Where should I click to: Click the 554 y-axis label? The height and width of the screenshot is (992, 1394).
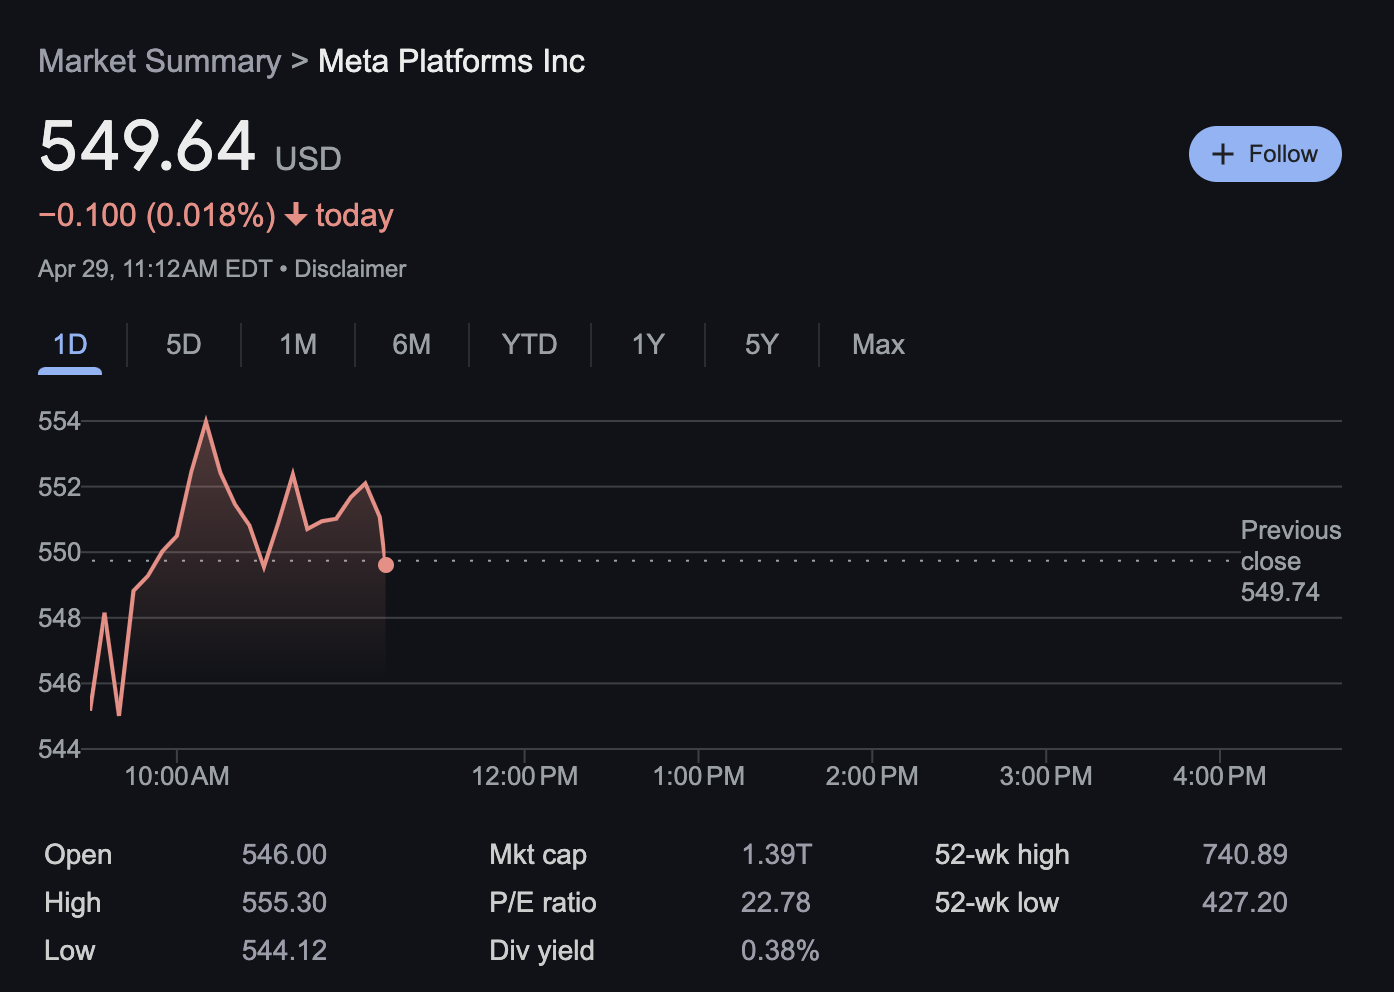59,421
